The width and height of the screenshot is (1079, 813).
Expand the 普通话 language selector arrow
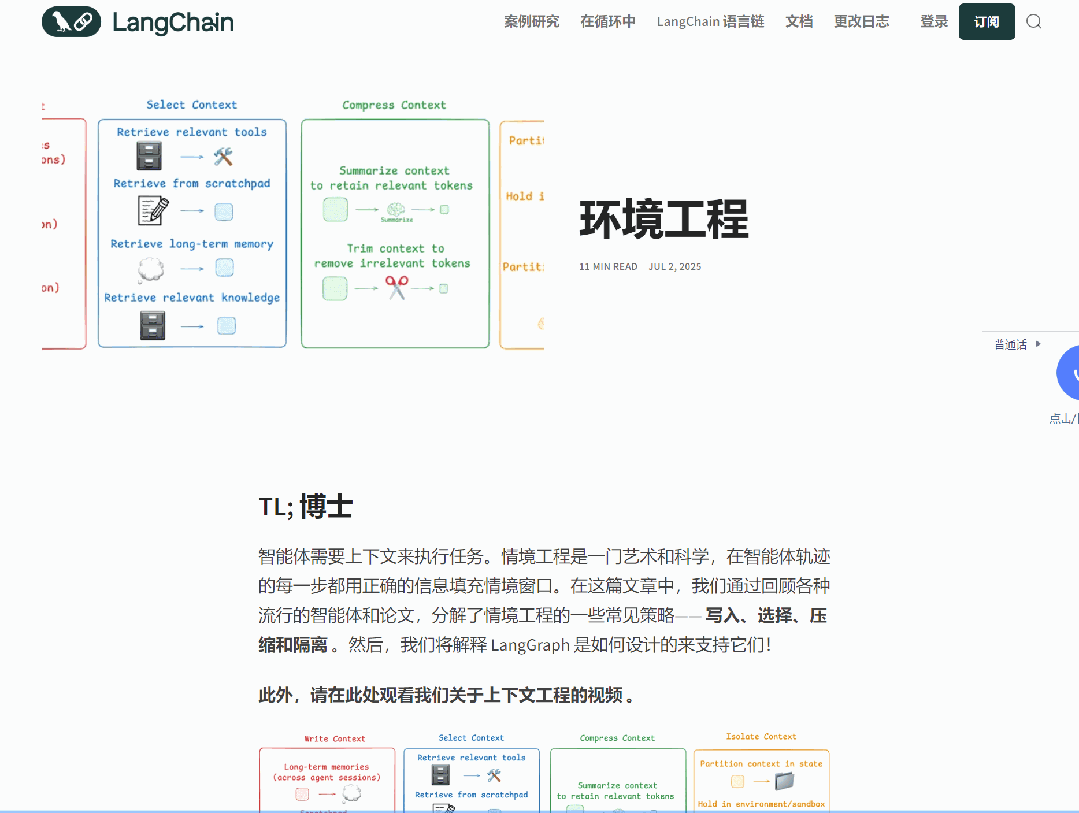1038,344
